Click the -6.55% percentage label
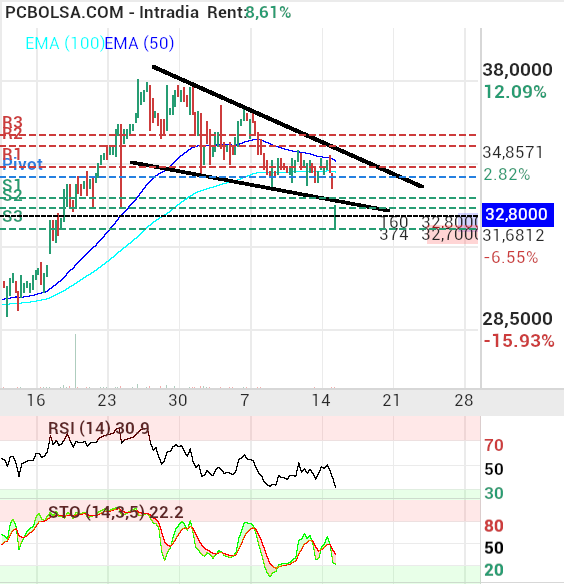Image resolution: width=564 pixels, height=584 pixels. (x=511, y=257)
